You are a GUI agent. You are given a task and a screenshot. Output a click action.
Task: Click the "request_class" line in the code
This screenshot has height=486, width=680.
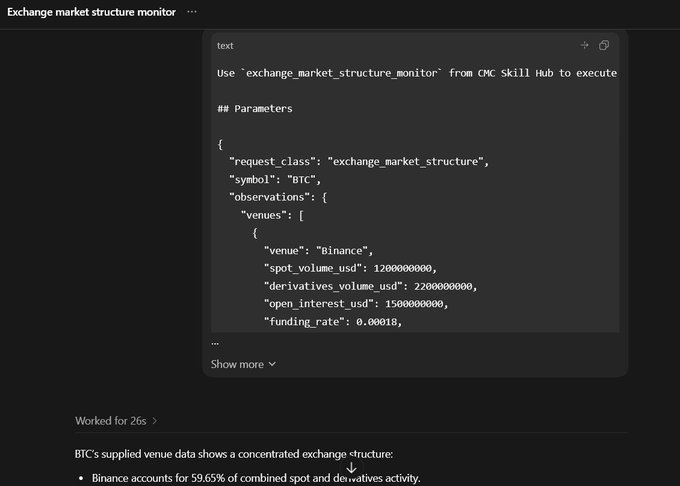[359, 162]
